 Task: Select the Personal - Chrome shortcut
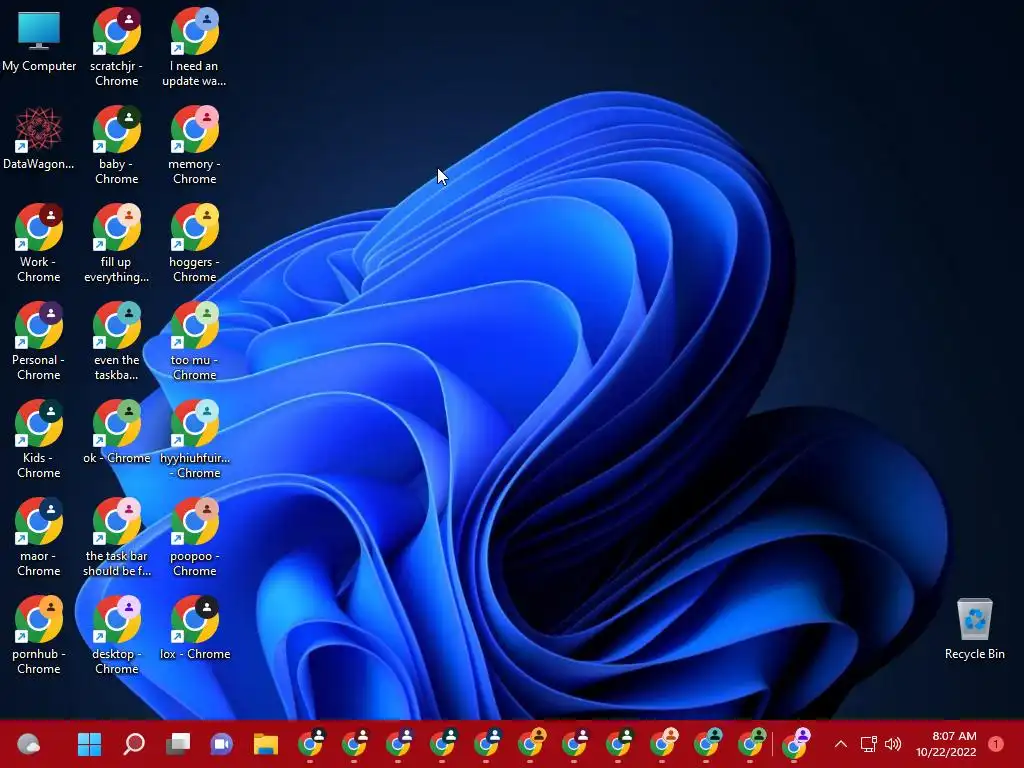pos(39,342)
